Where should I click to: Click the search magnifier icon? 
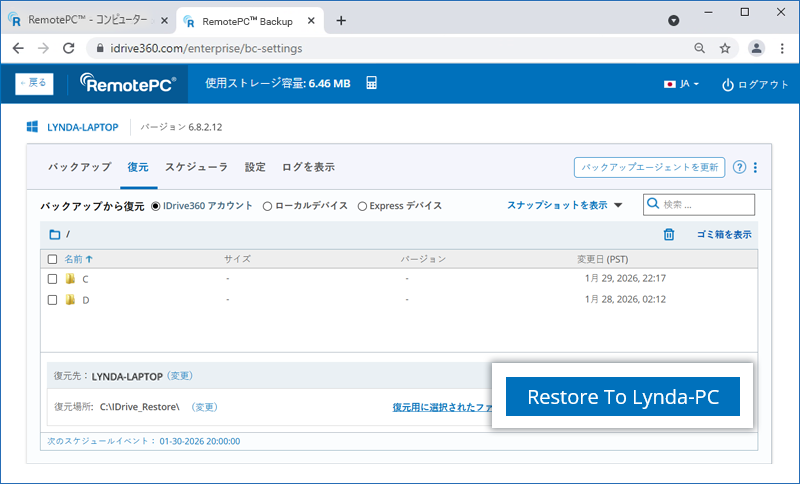653,204
